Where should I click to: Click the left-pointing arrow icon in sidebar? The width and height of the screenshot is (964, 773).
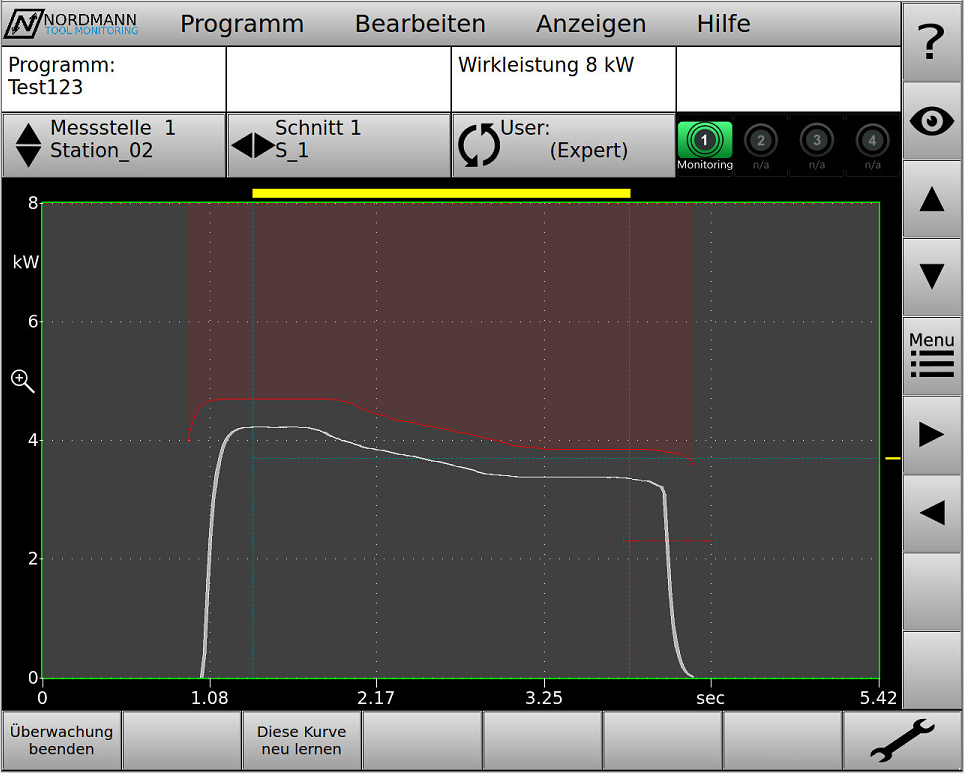click(931, 512)
